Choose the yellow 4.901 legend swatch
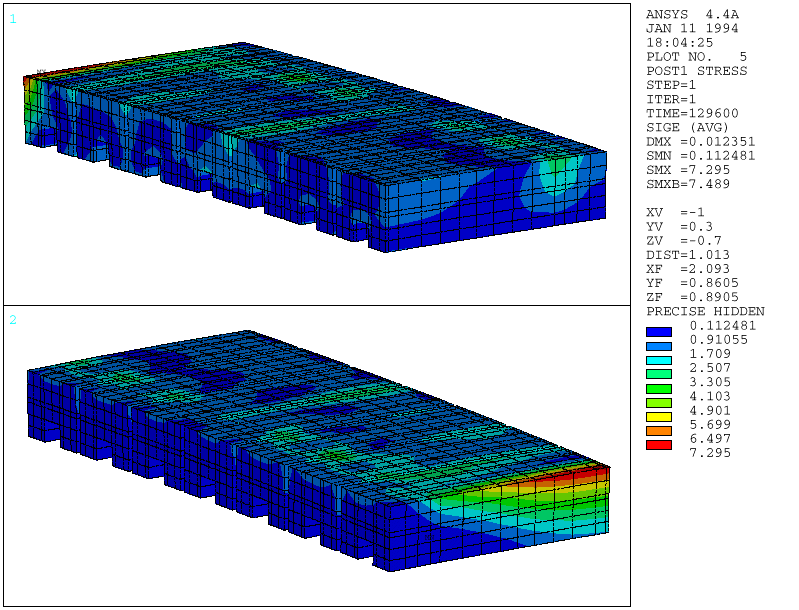 [659, 416]
